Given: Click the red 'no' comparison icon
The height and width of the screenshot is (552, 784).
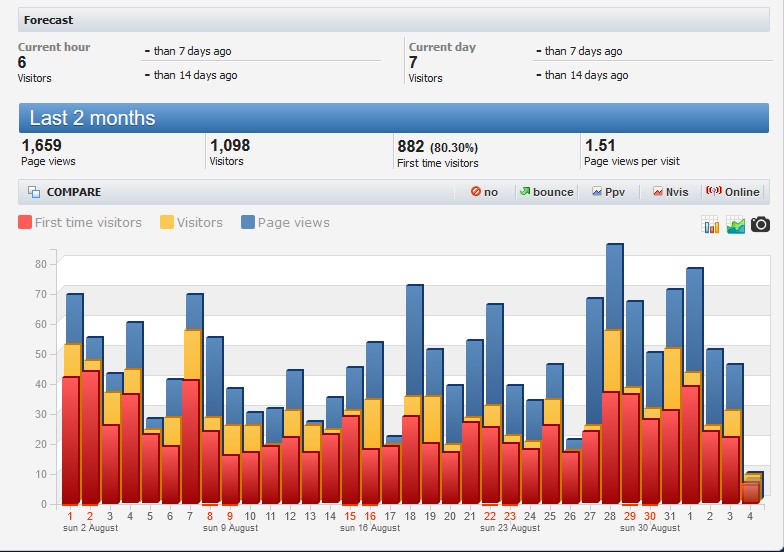Looking at the screenshot, I should coord(476,192).
